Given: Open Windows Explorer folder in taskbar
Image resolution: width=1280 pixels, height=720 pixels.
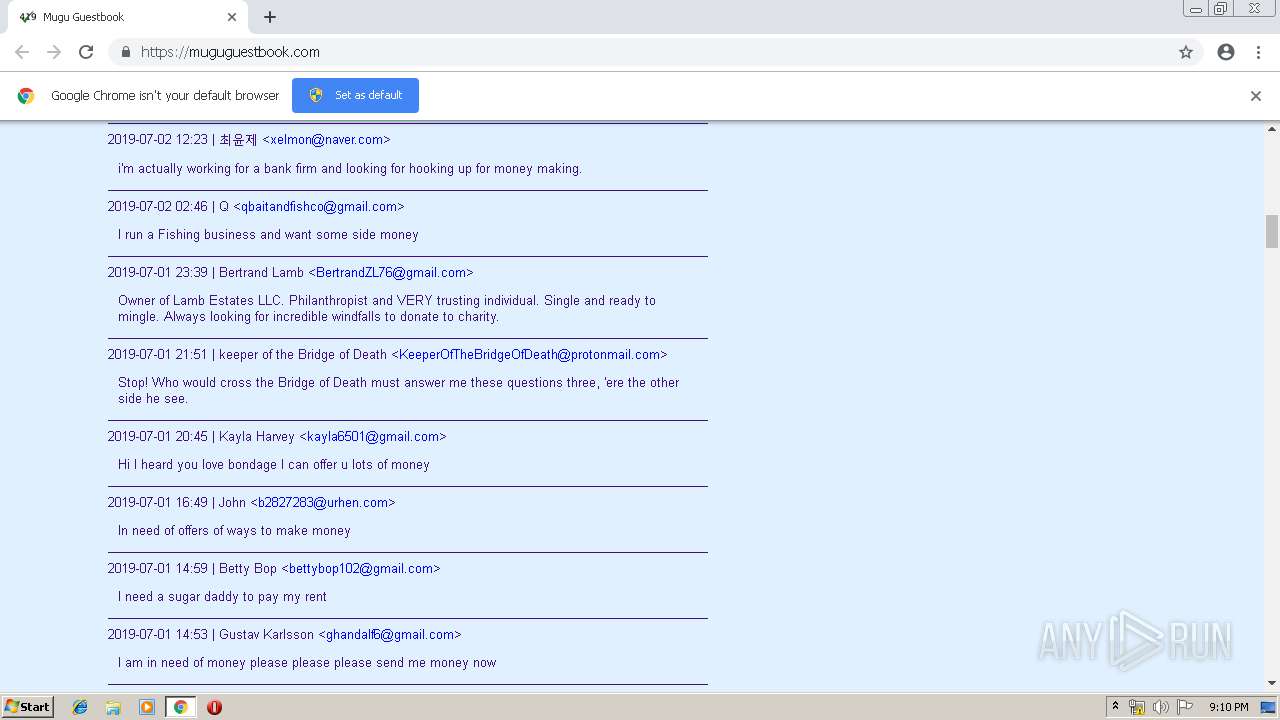Looking at the screenshot, I should [x=113, y=707].
